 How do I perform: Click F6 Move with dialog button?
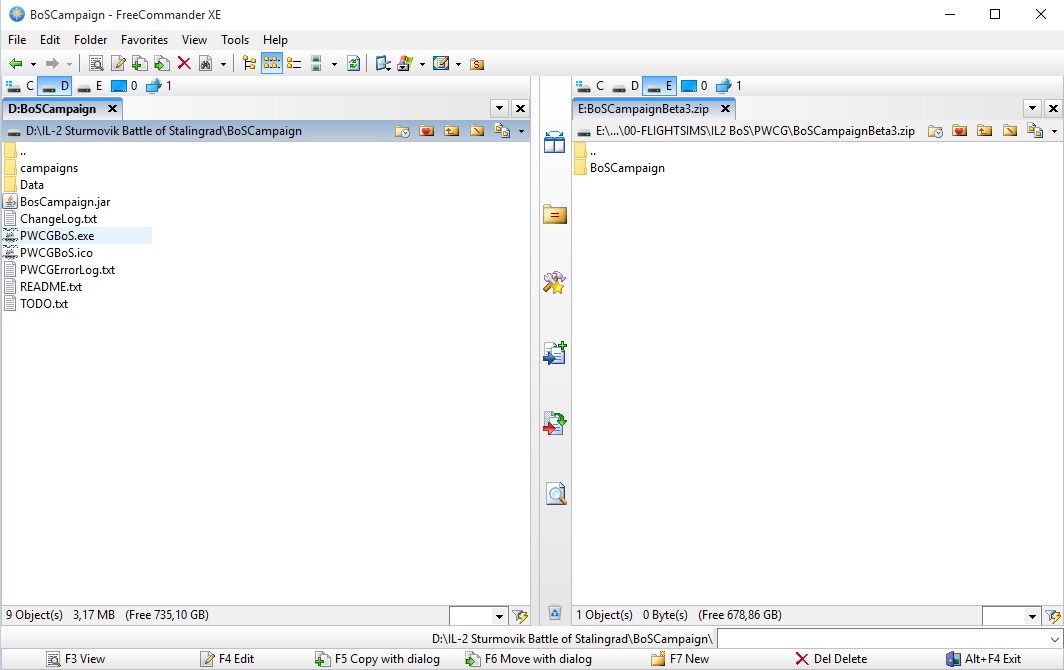point(528,658)
